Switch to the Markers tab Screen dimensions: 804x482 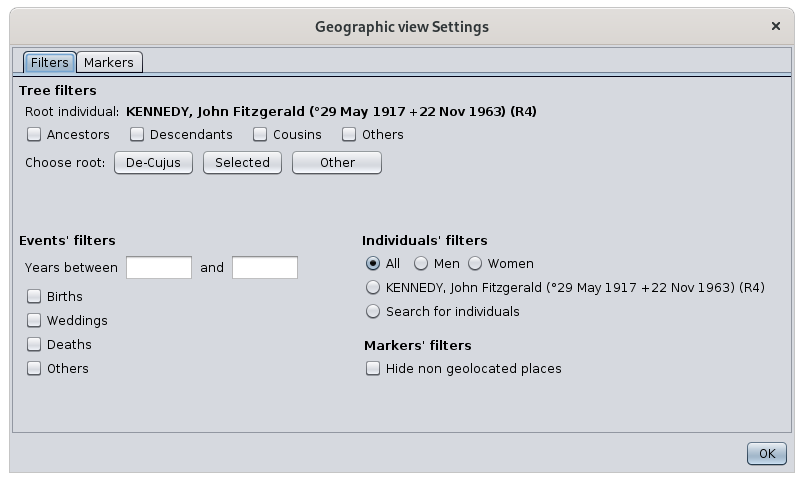(109, 63)
